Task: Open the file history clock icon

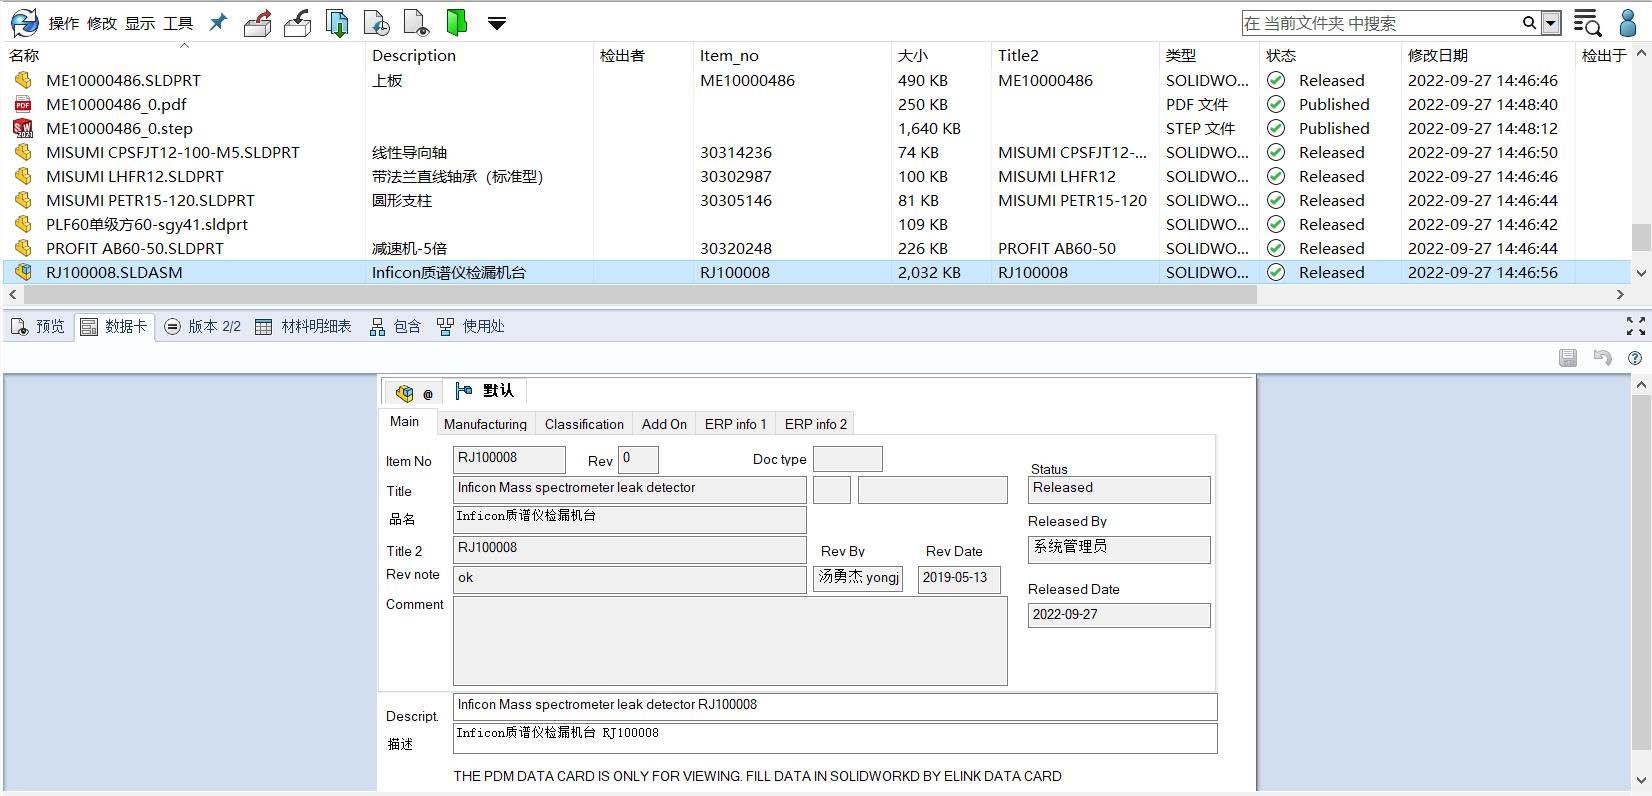Action: [377, 23]
